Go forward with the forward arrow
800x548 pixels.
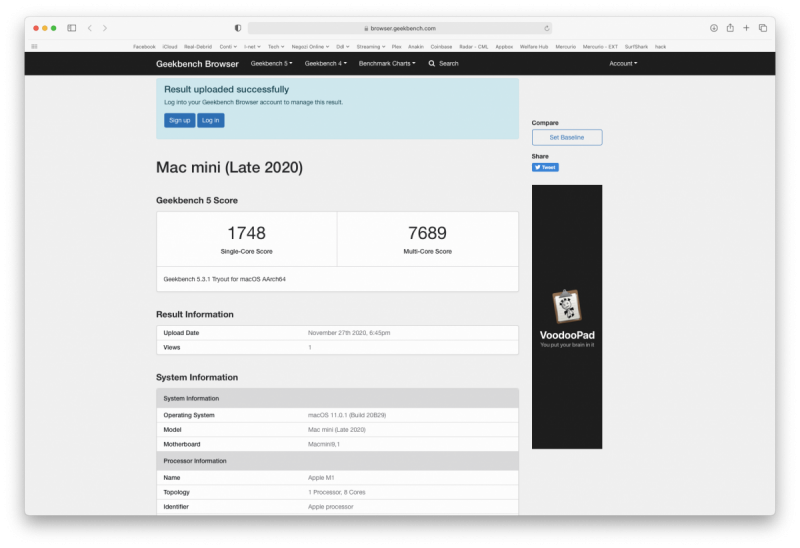point(105,28)
